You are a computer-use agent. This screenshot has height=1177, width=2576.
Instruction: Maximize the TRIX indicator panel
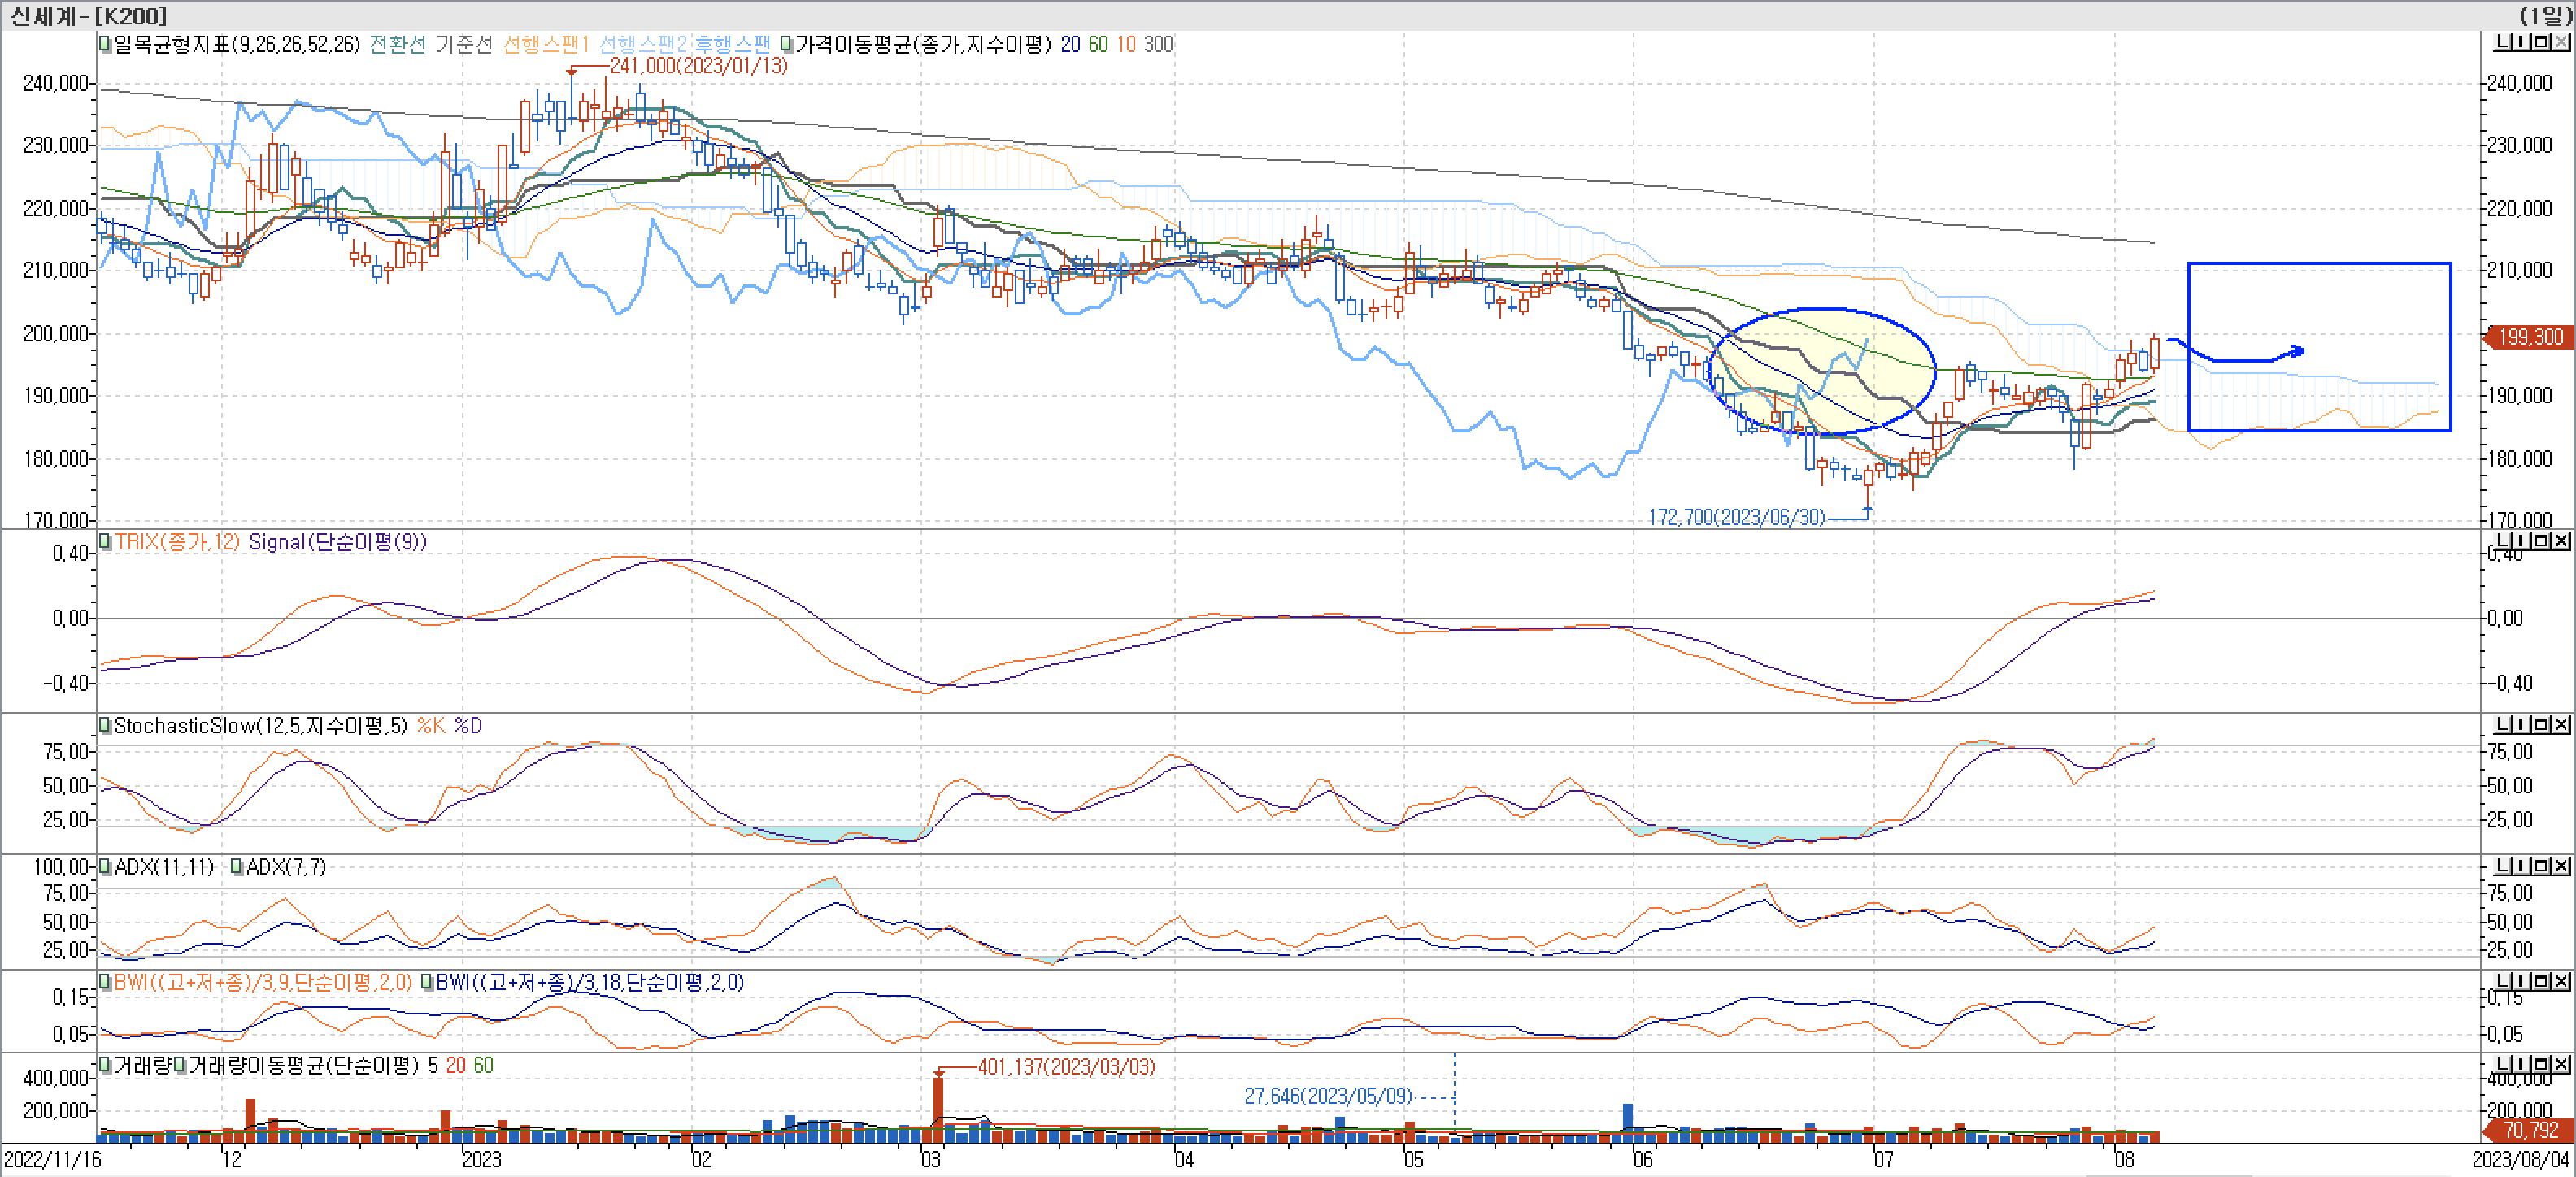tap(2541, 541)
